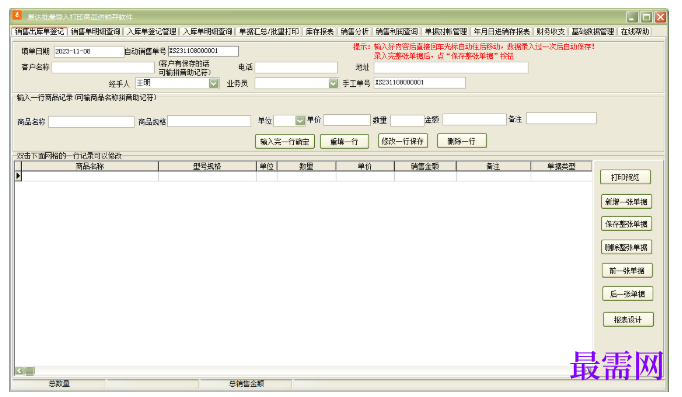Image resolution: width=682 pixels, height=397 pixels.
Task: Click the 删除整张单据 button
Action: pos(626,247)
